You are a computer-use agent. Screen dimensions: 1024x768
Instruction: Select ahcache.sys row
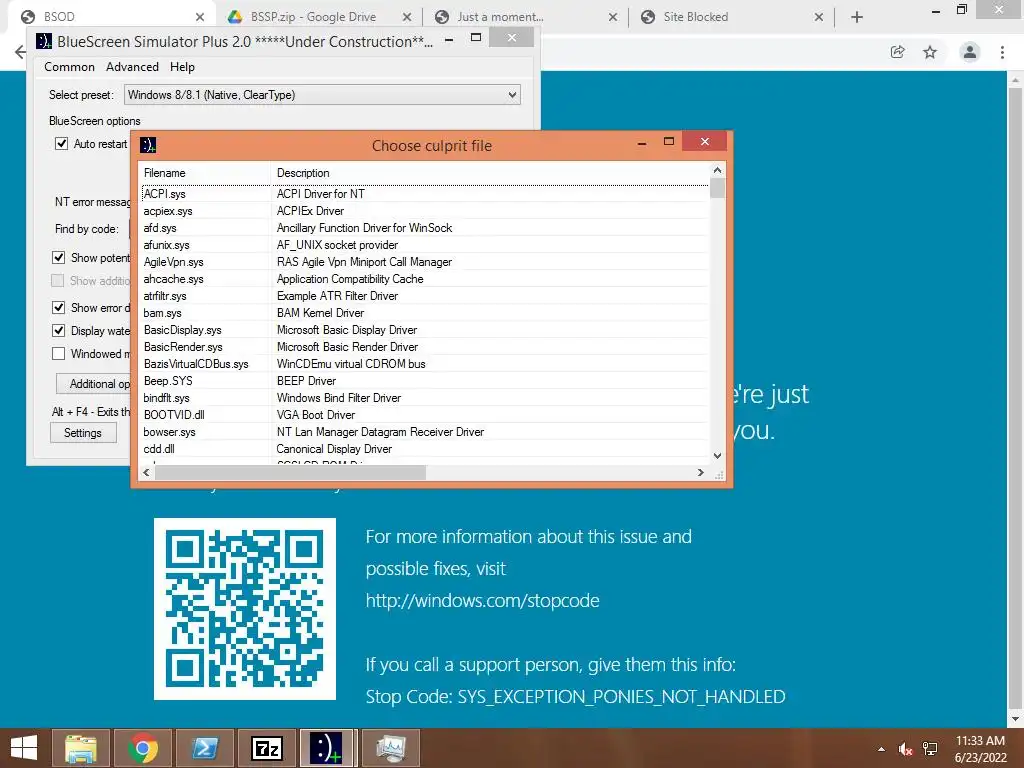424,279
